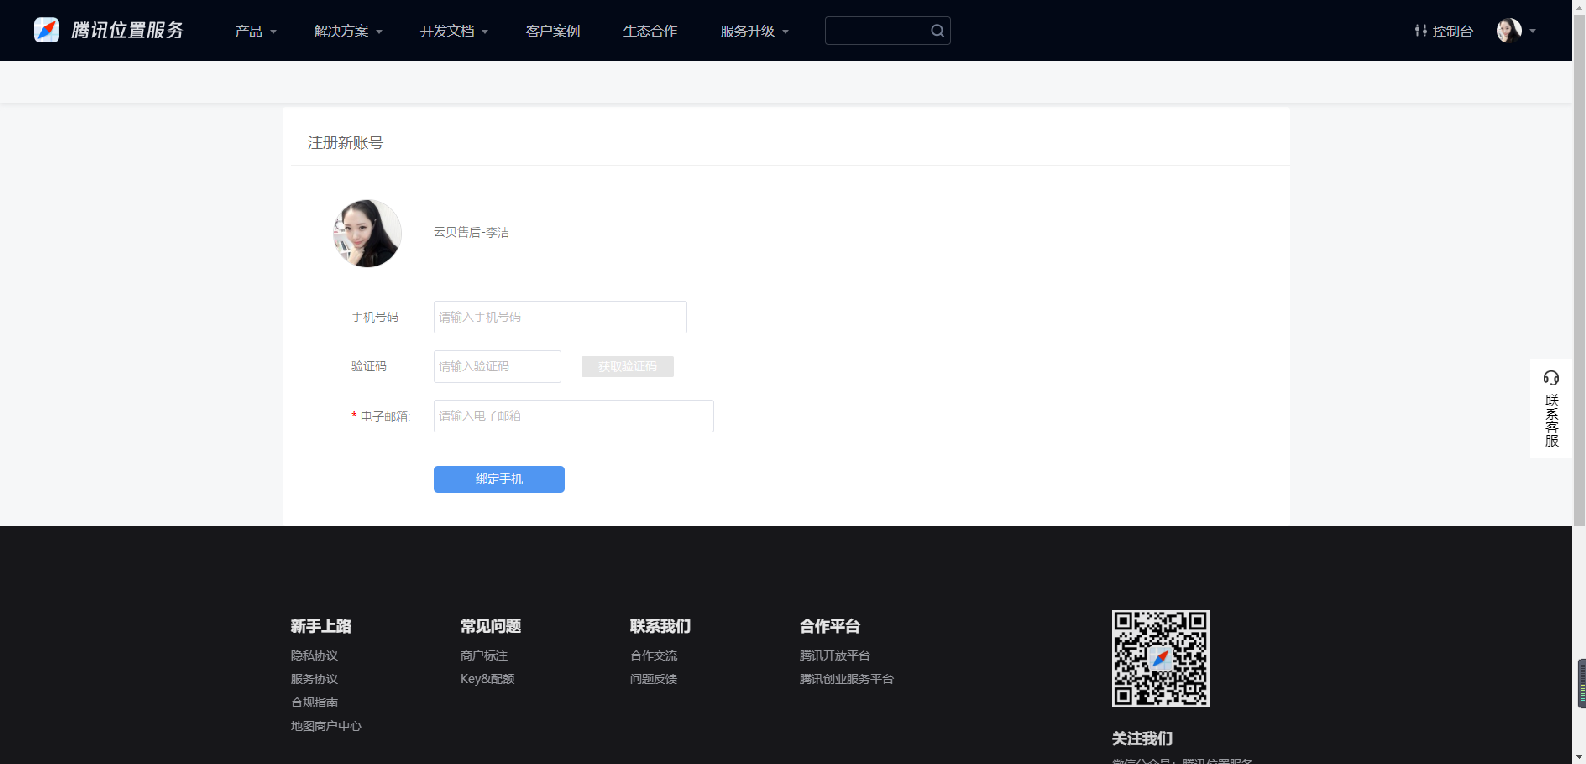Image resolution: width=1586 pixels, height=764 pixels.
Task: Open the 客户案例 menu item
Action: 553,31
